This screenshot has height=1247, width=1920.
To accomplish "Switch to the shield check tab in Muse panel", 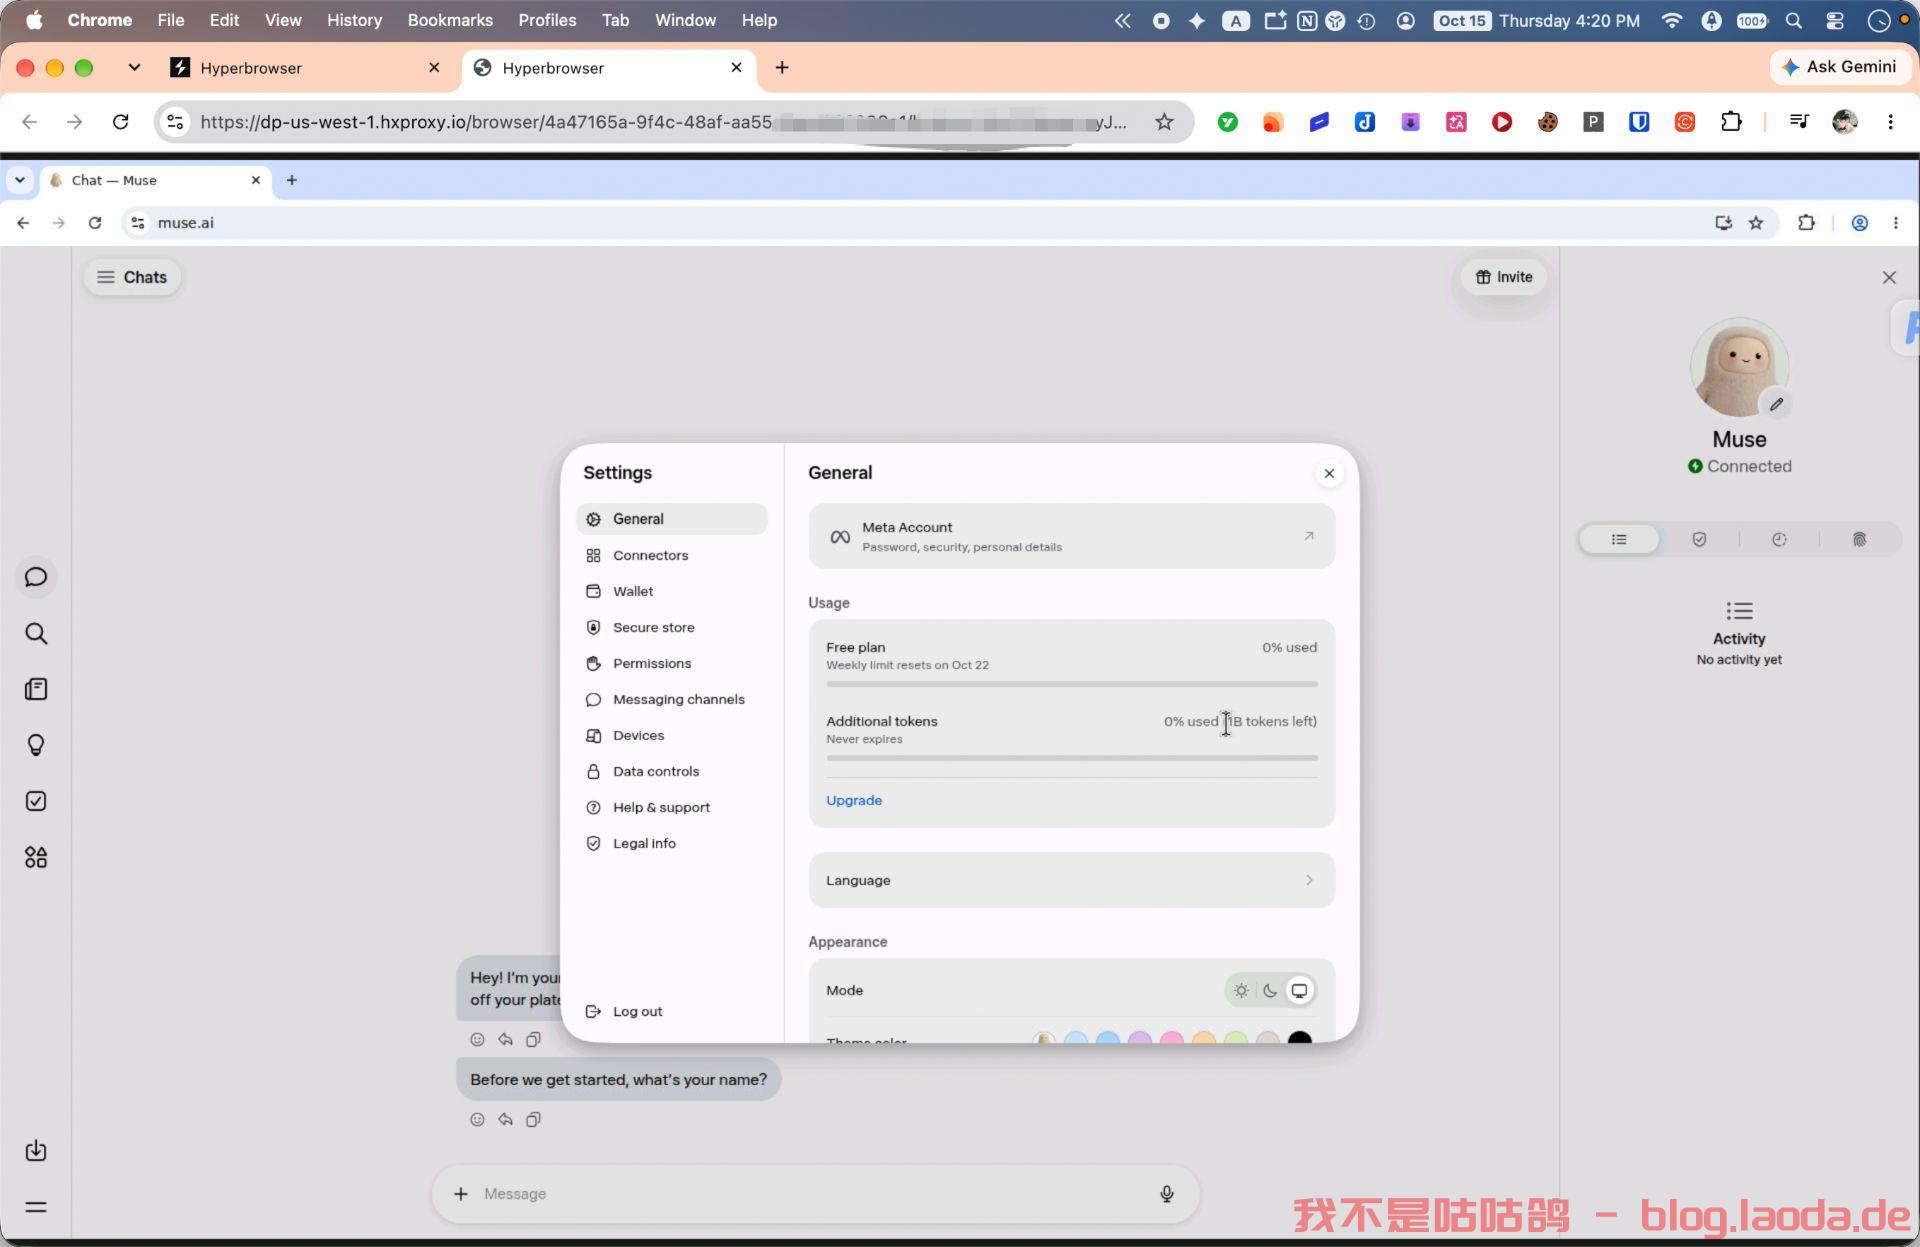I will pos(1699,539).
